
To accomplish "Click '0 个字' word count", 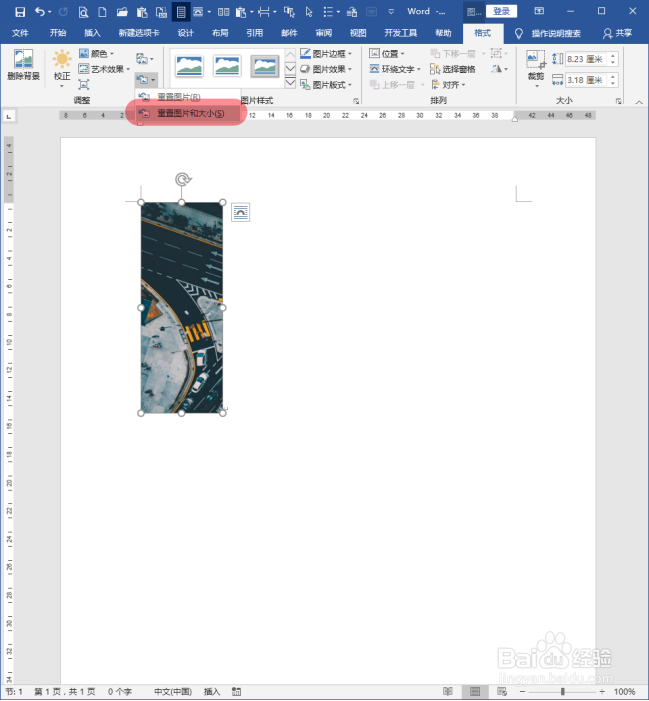I will (x=120, y=692).
